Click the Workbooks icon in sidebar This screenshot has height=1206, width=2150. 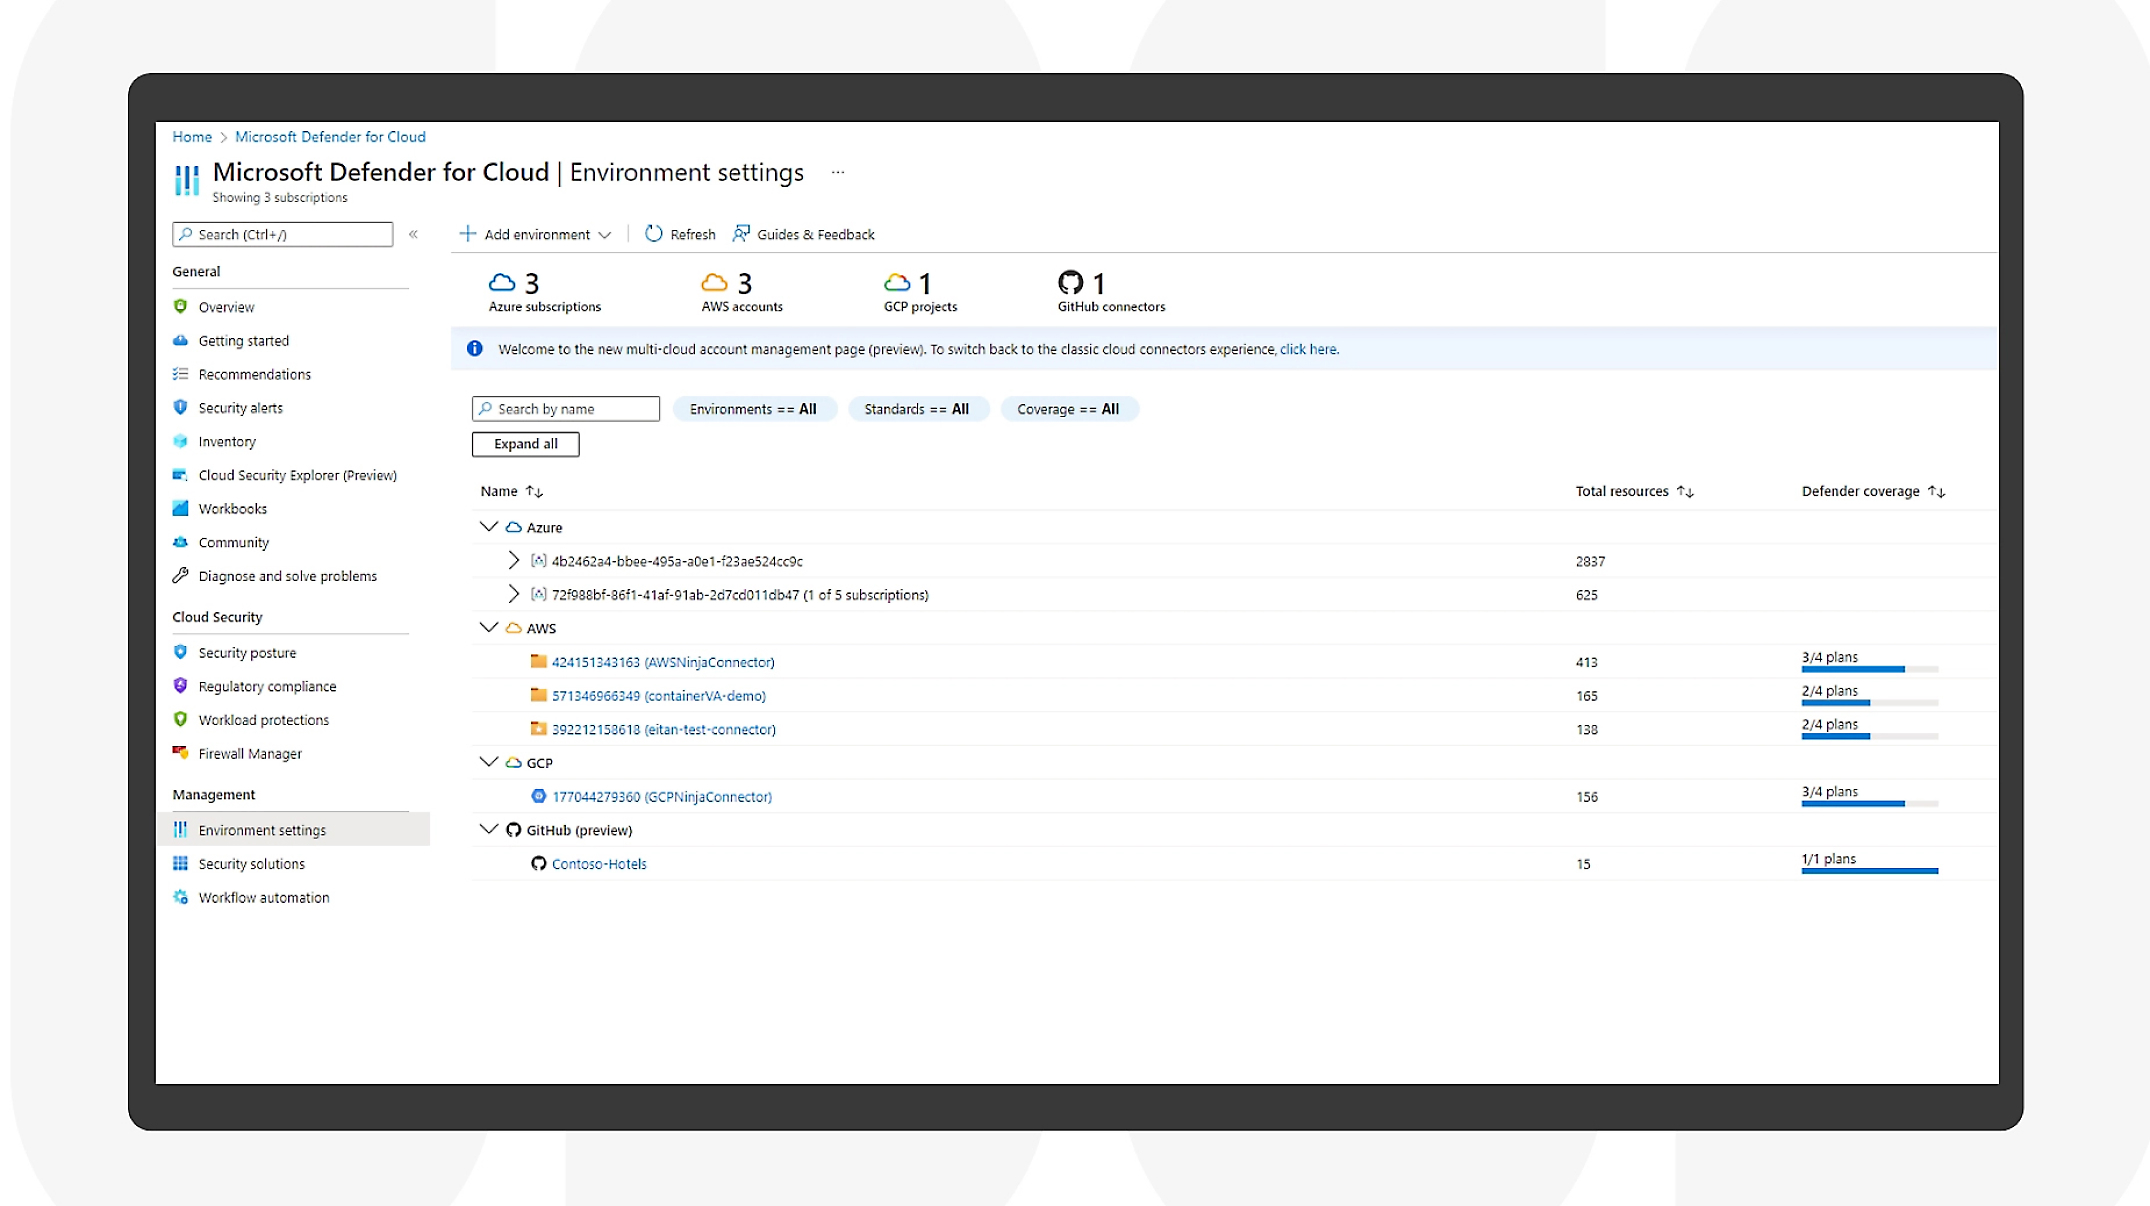point(180,509)
